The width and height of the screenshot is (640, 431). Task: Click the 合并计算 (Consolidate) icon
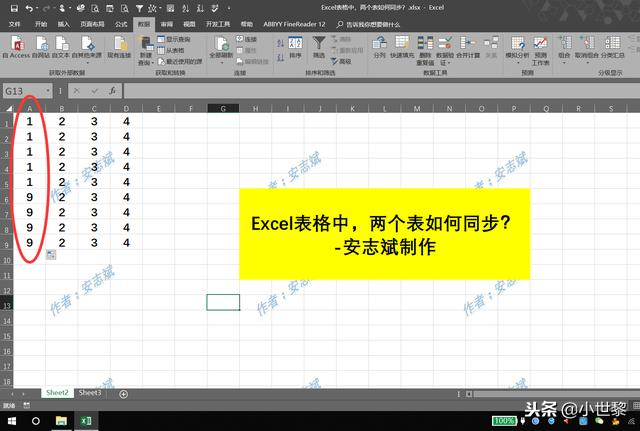click(468, 47)
